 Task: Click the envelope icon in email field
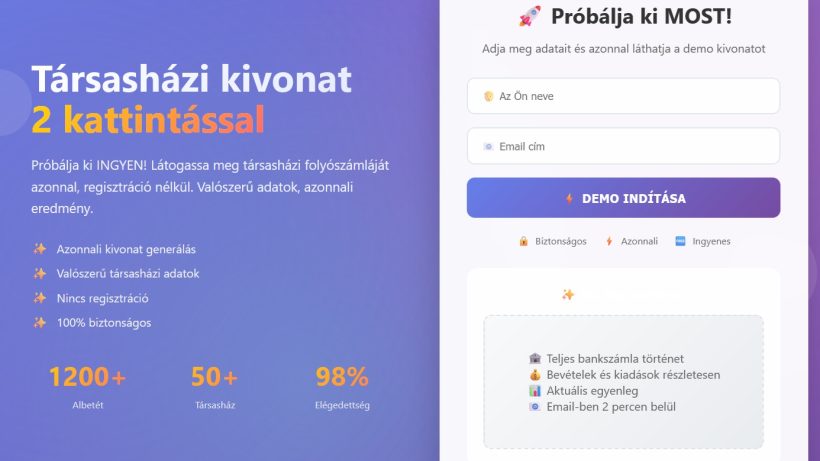[x=488, y=146]
